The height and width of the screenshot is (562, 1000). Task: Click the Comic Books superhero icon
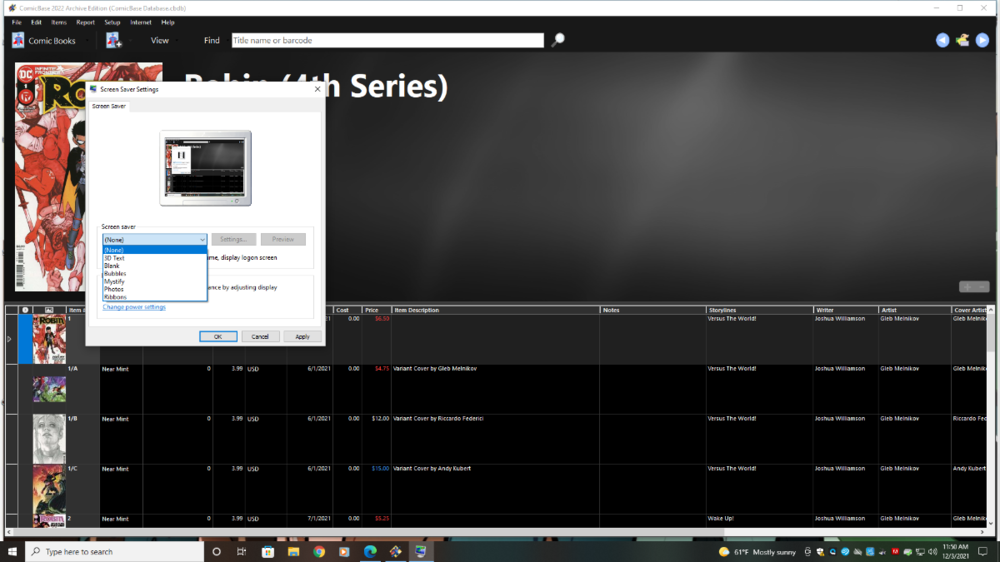click(18, 40)
